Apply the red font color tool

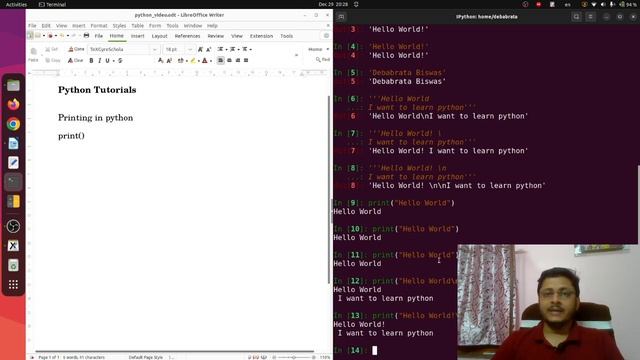205,60
